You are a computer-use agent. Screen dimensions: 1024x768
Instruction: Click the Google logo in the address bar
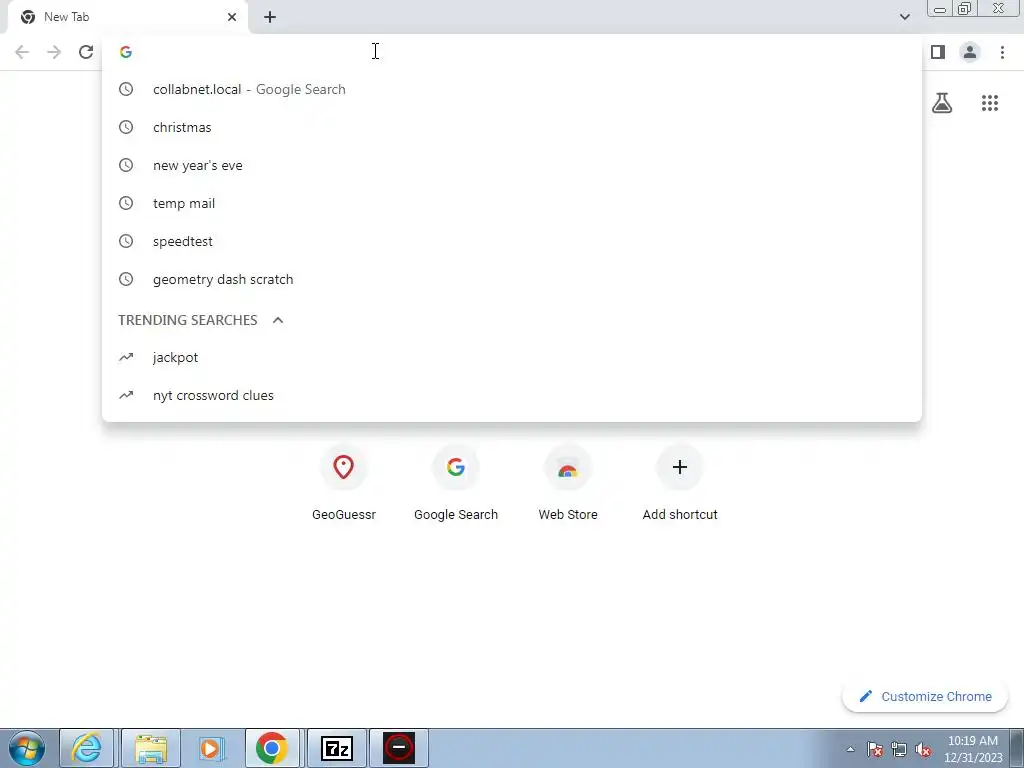(x=126, y=52)
